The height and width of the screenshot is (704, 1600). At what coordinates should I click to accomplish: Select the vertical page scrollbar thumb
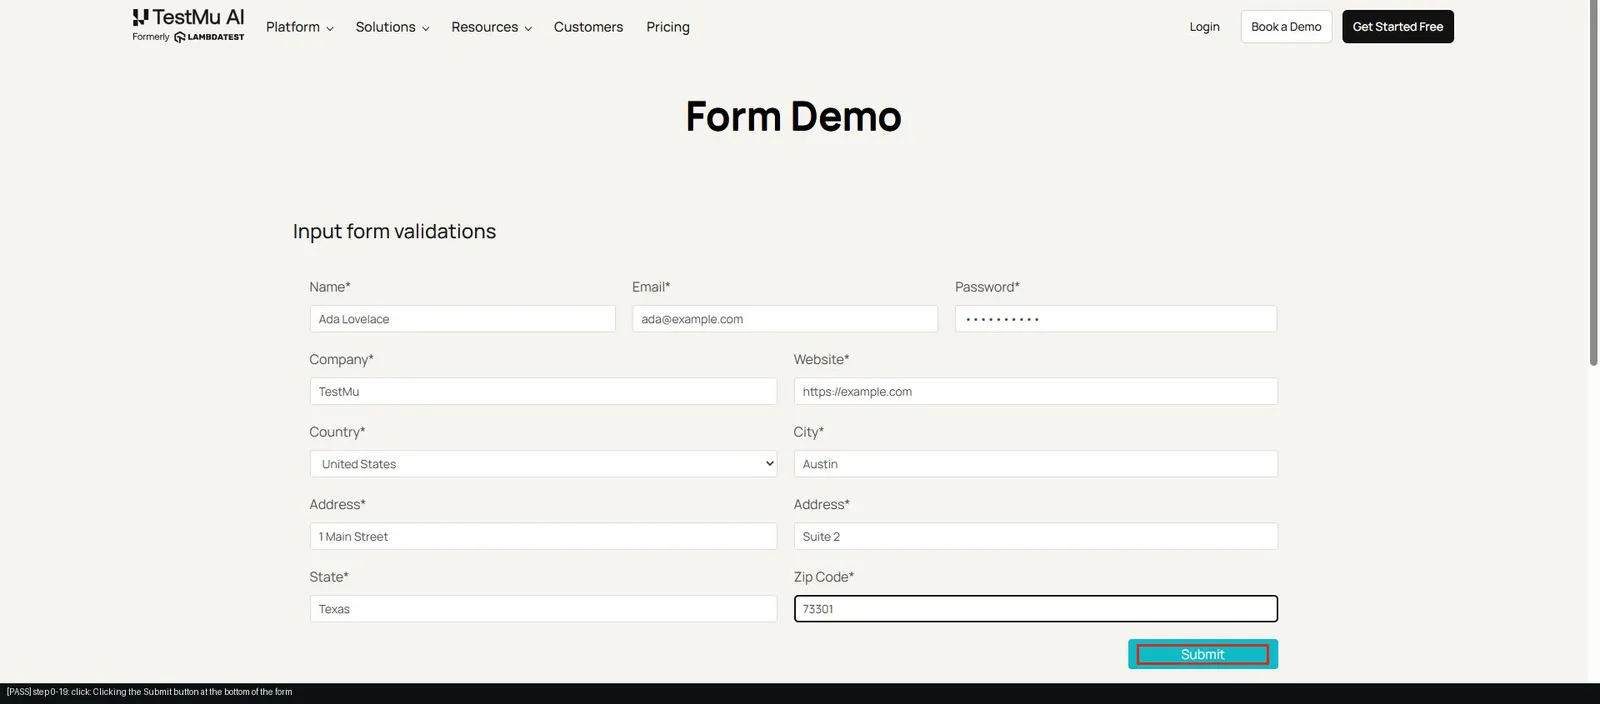pyautogui.click(x=1594, y=183)
